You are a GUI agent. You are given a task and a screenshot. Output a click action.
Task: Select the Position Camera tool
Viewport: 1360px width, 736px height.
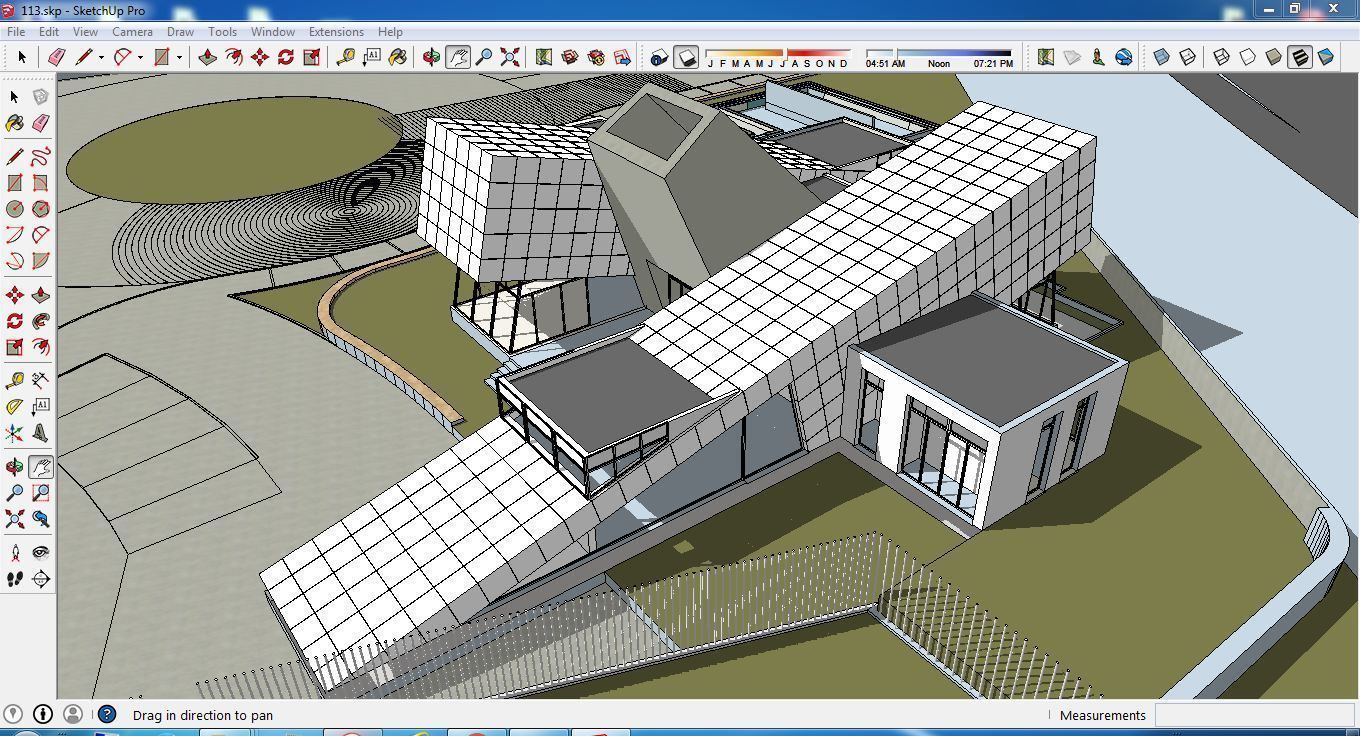click(15, 553)
